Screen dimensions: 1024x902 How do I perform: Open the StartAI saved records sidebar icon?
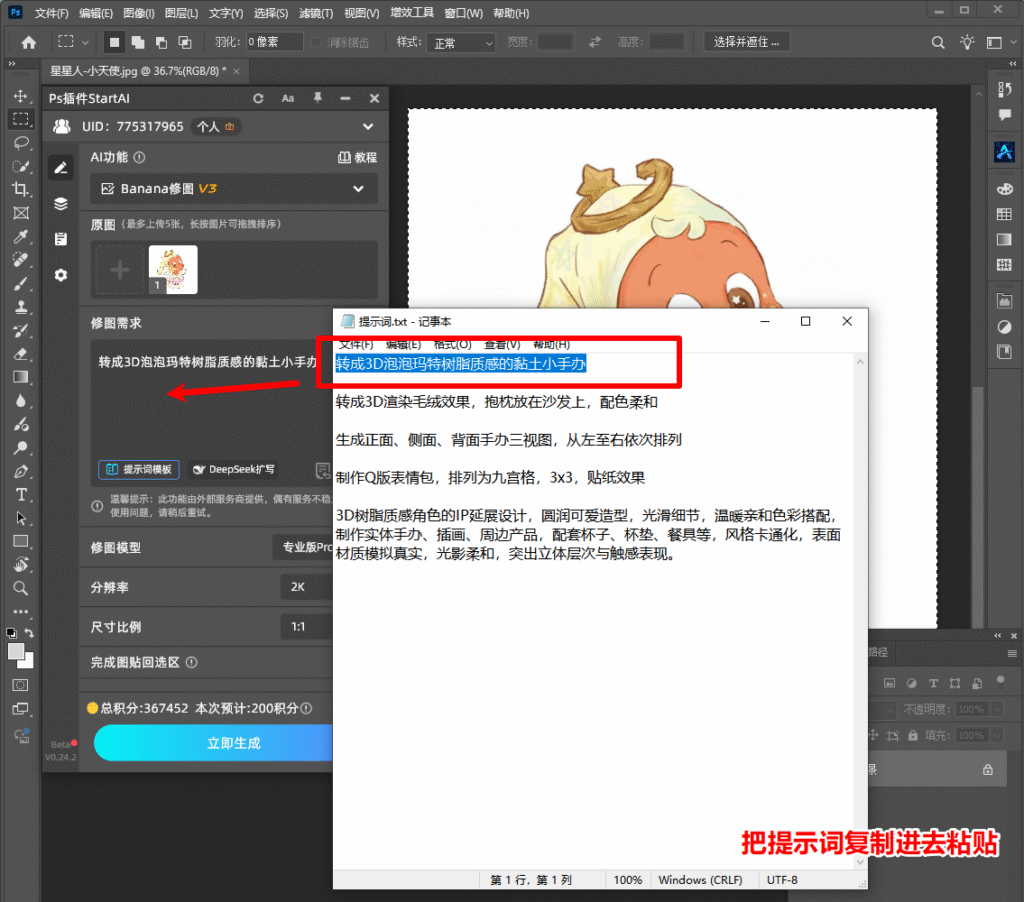click(x=61, y=239)
